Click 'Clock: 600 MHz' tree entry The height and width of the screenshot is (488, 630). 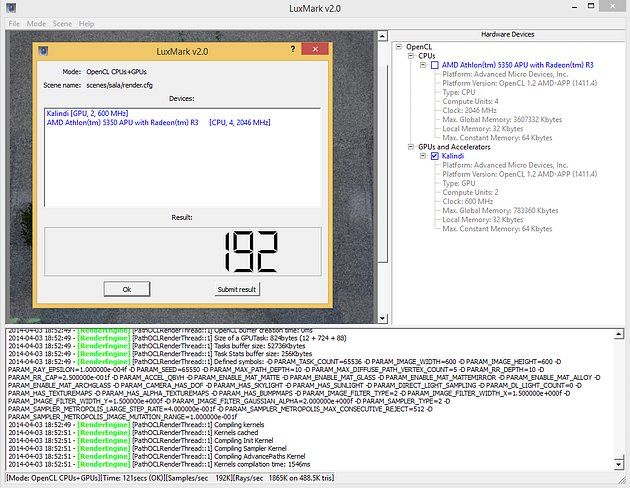(x=467, y=202)
